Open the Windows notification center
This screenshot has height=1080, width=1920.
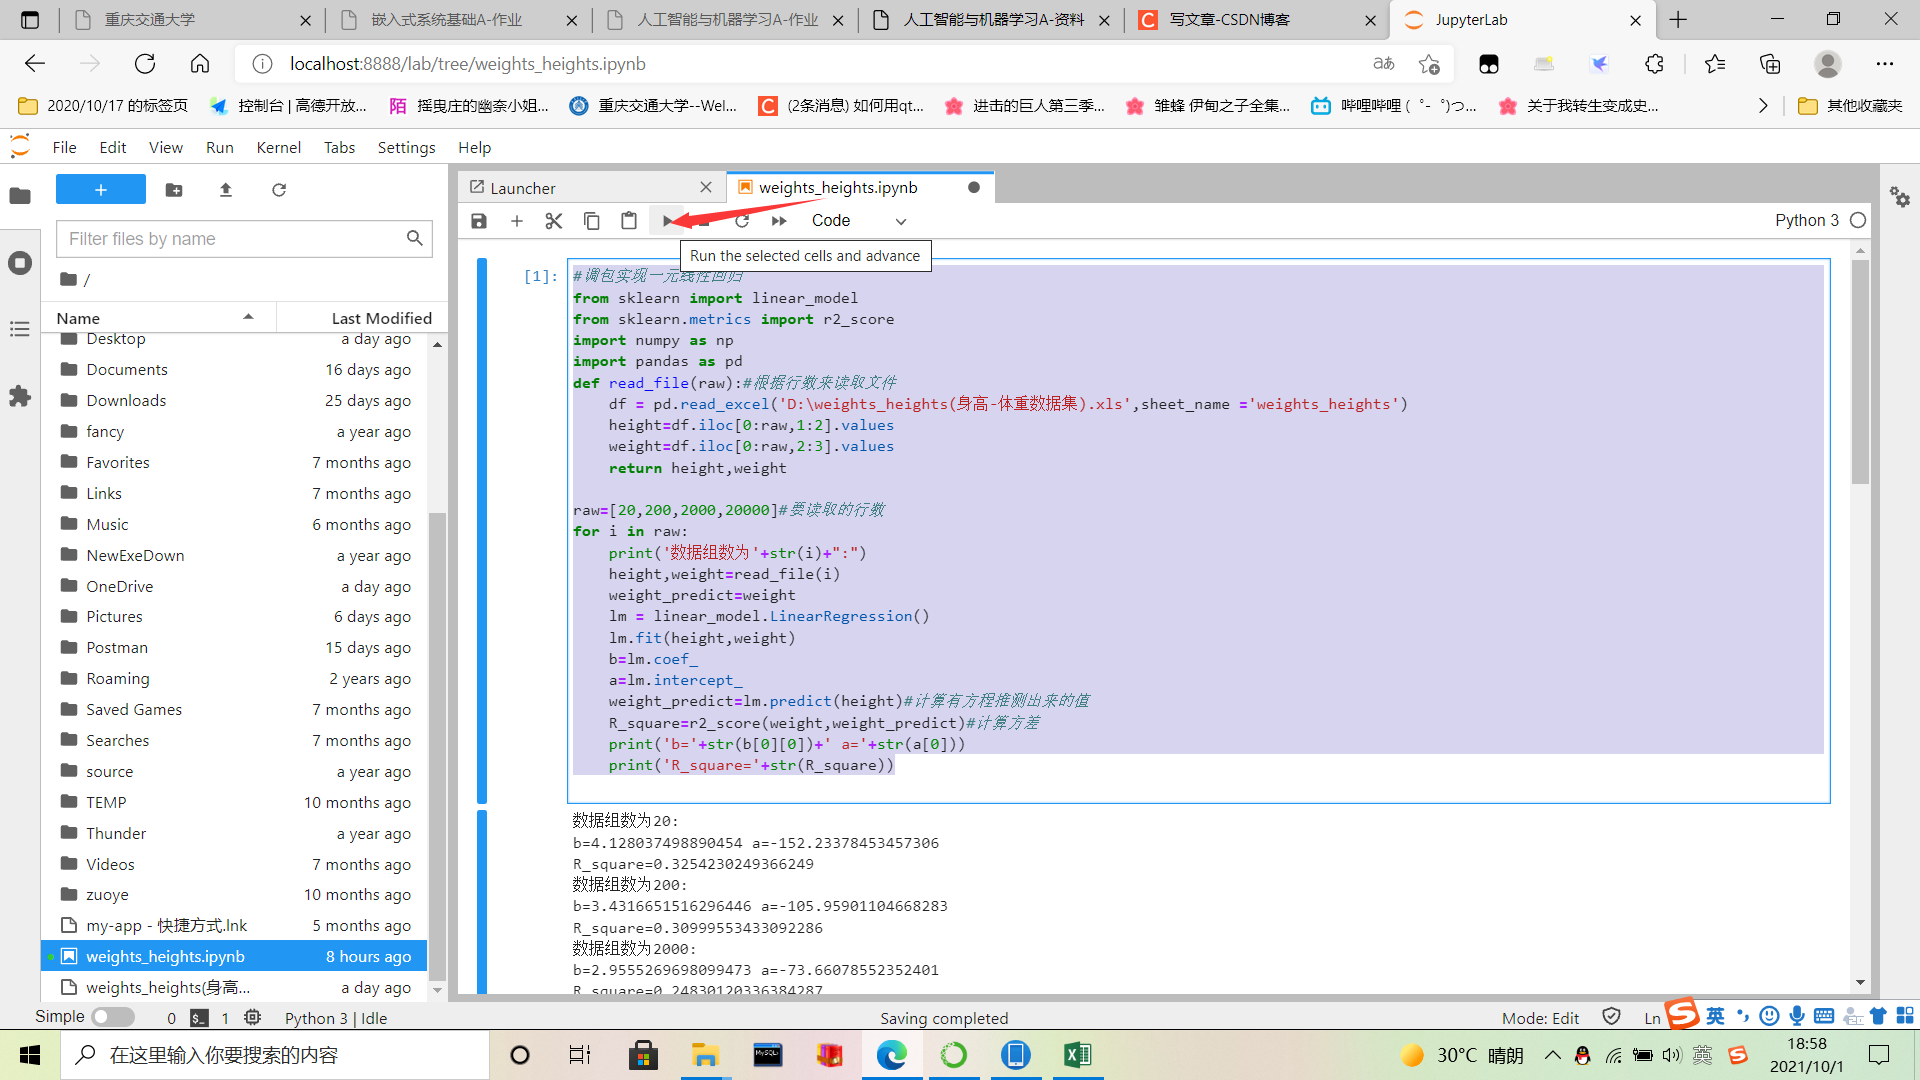click(x=1880, y=1055)
